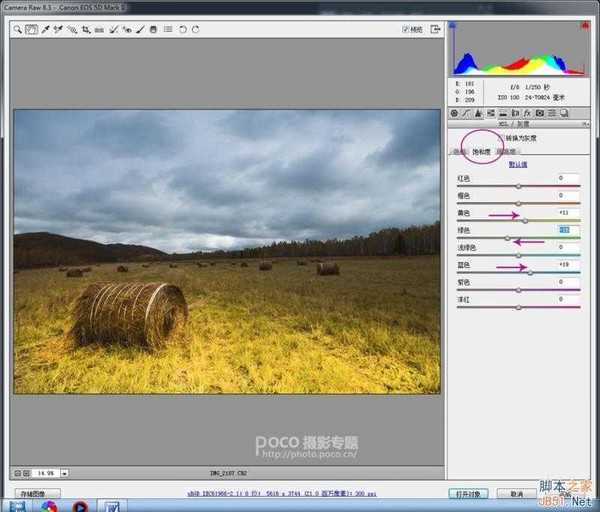The image size is (600, 512).
Task: Rotate image clockwise icon
Action: 194,30
